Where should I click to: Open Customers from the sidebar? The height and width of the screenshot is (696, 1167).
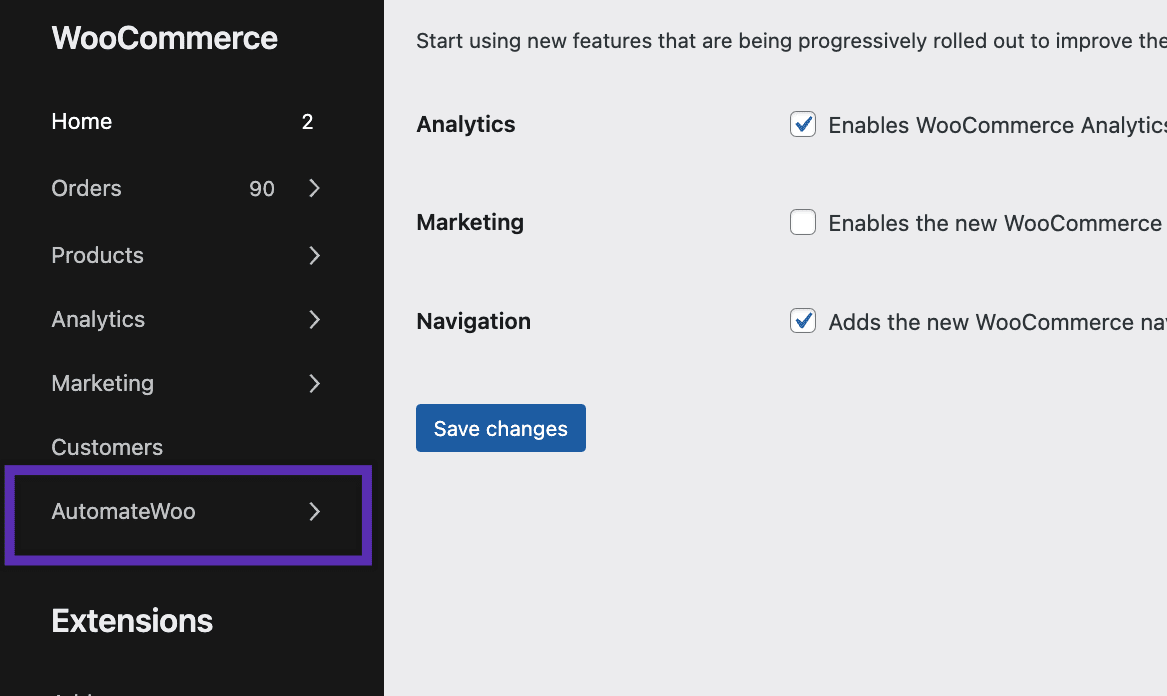(x=107, y=447)
